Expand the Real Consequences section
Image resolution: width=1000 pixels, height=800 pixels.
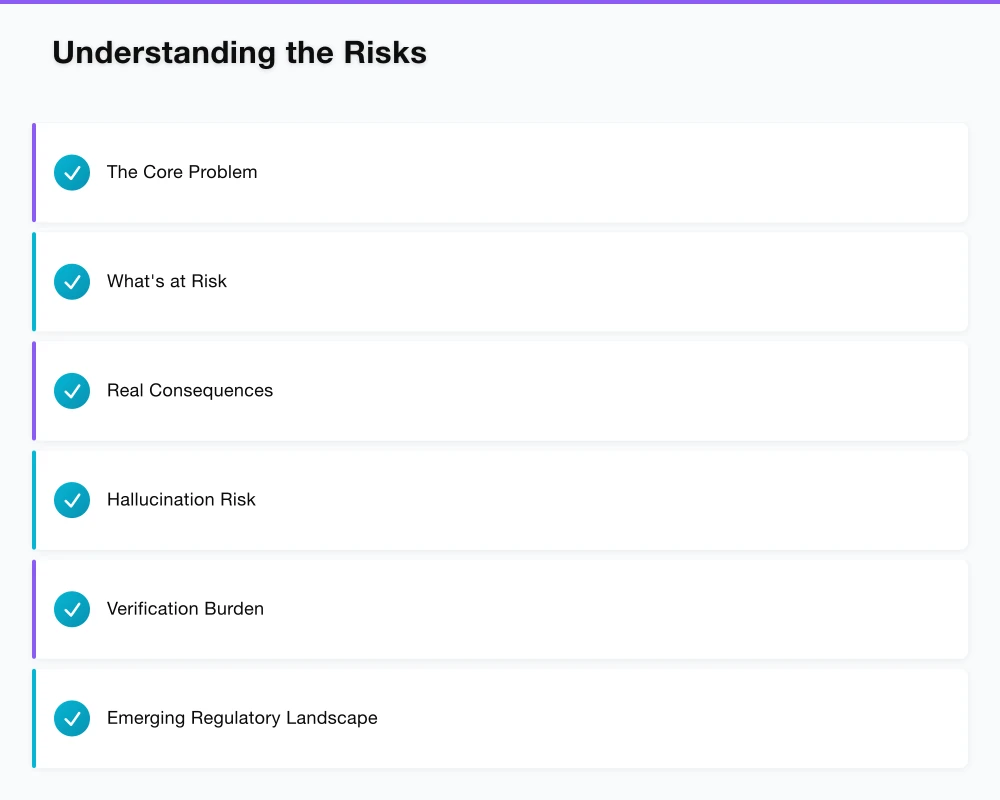500,391
